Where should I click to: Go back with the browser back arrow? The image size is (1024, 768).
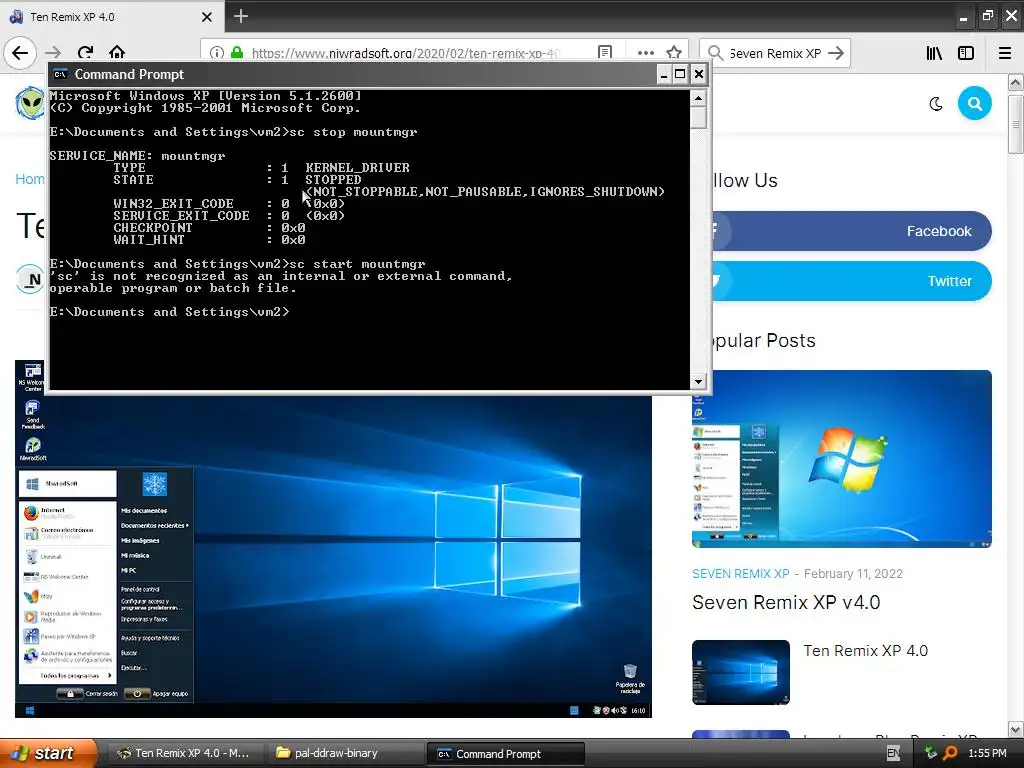(x=20, y=53)
